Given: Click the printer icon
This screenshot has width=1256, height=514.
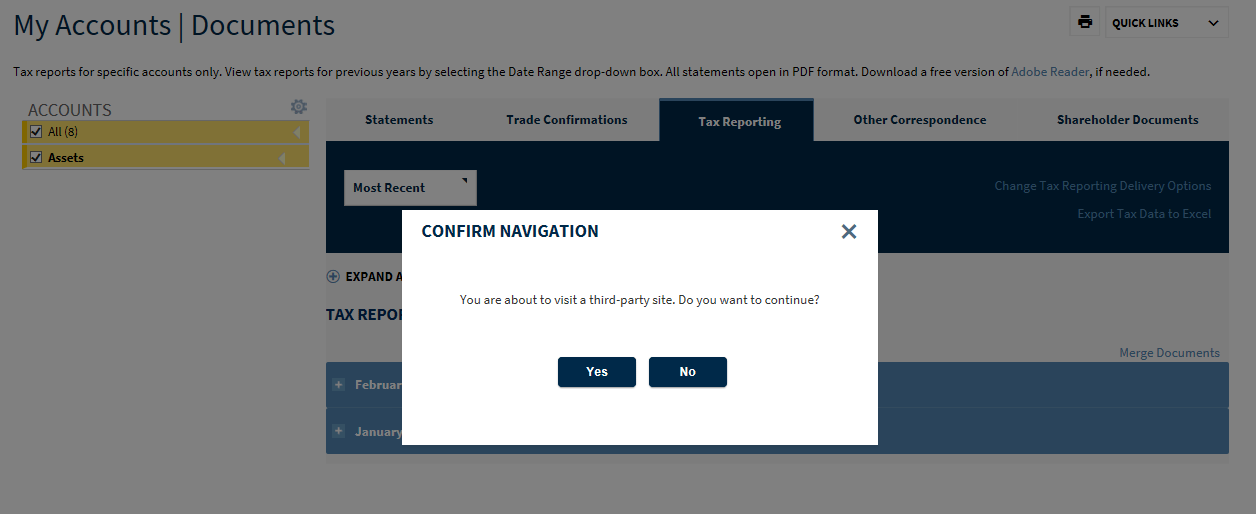Looking at the screenshot, I should click(x=1084, y=22).
